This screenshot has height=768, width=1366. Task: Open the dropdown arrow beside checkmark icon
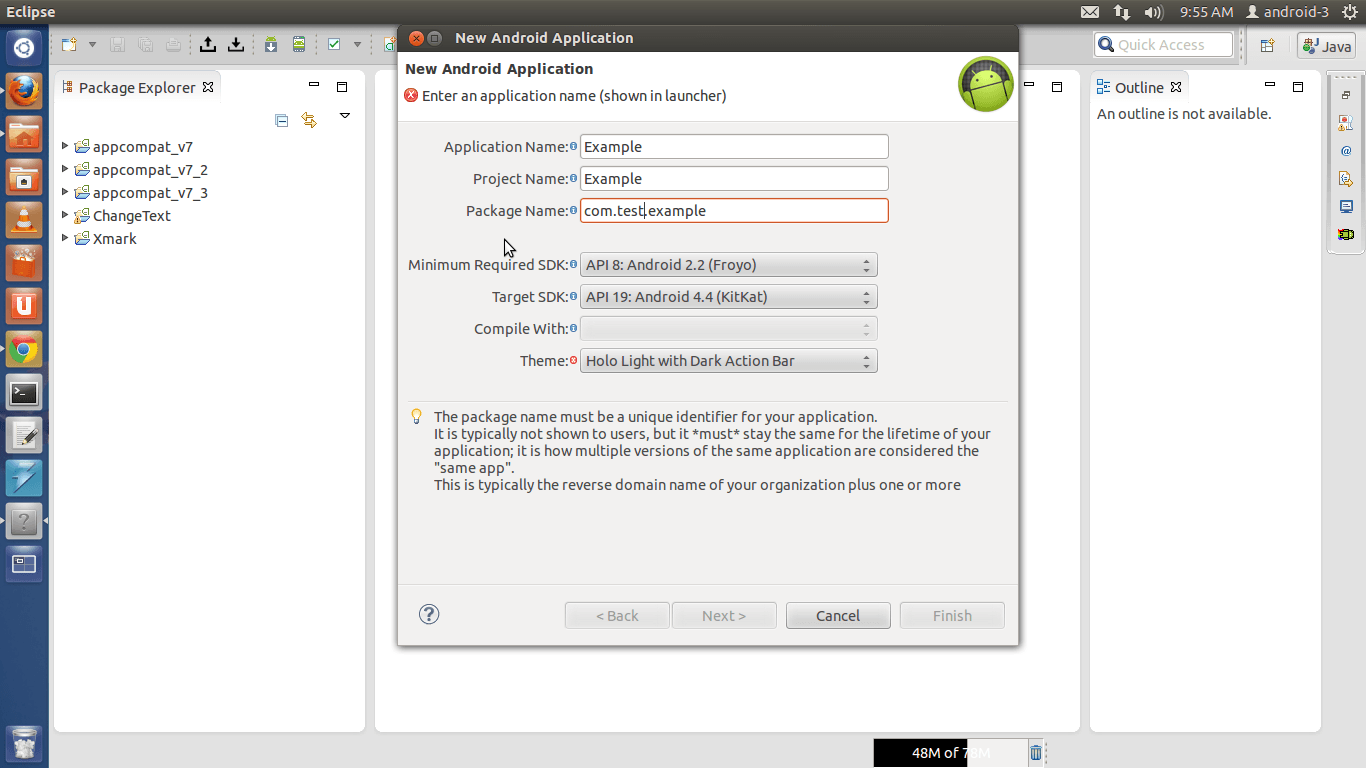357,45
